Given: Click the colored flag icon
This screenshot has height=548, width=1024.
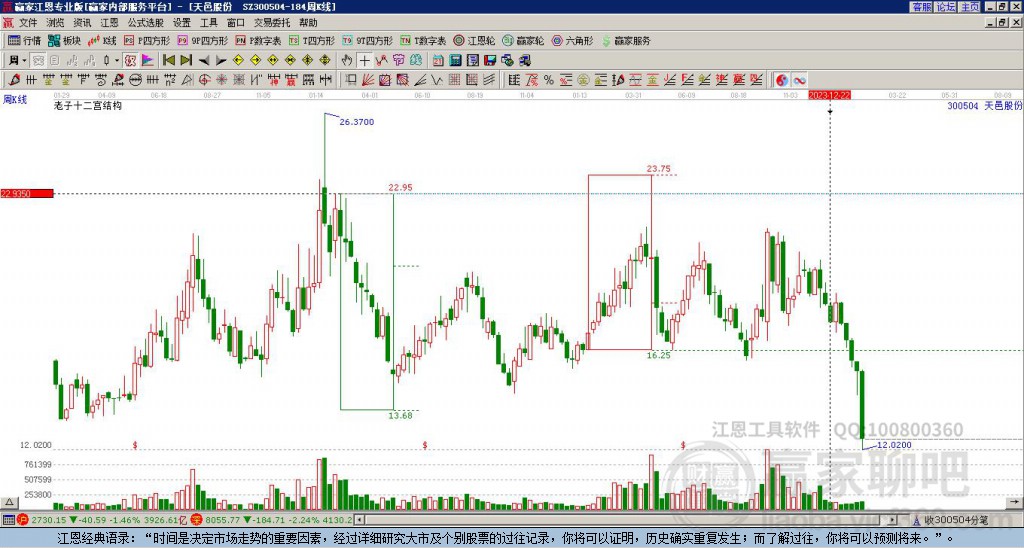Looking at the screenshot, I should (x=148, y=61).
